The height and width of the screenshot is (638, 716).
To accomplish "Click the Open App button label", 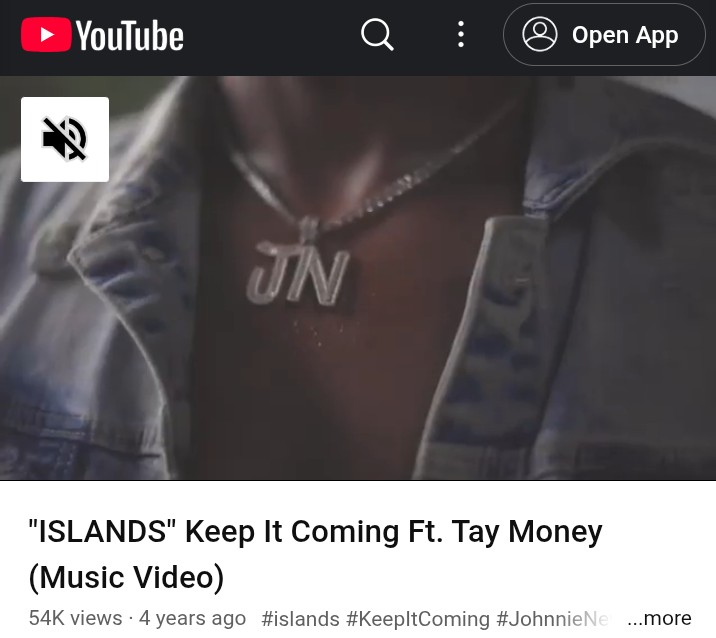I will point(625,35).
